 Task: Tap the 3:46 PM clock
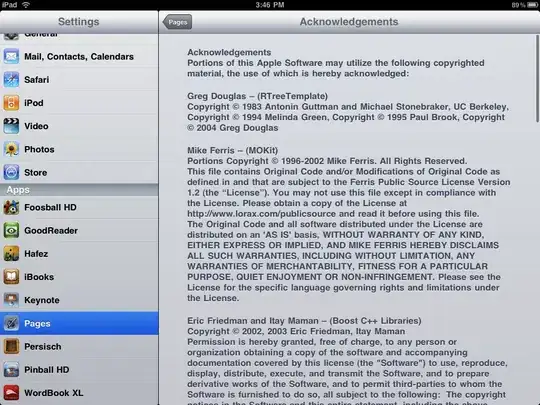point(270,5)
